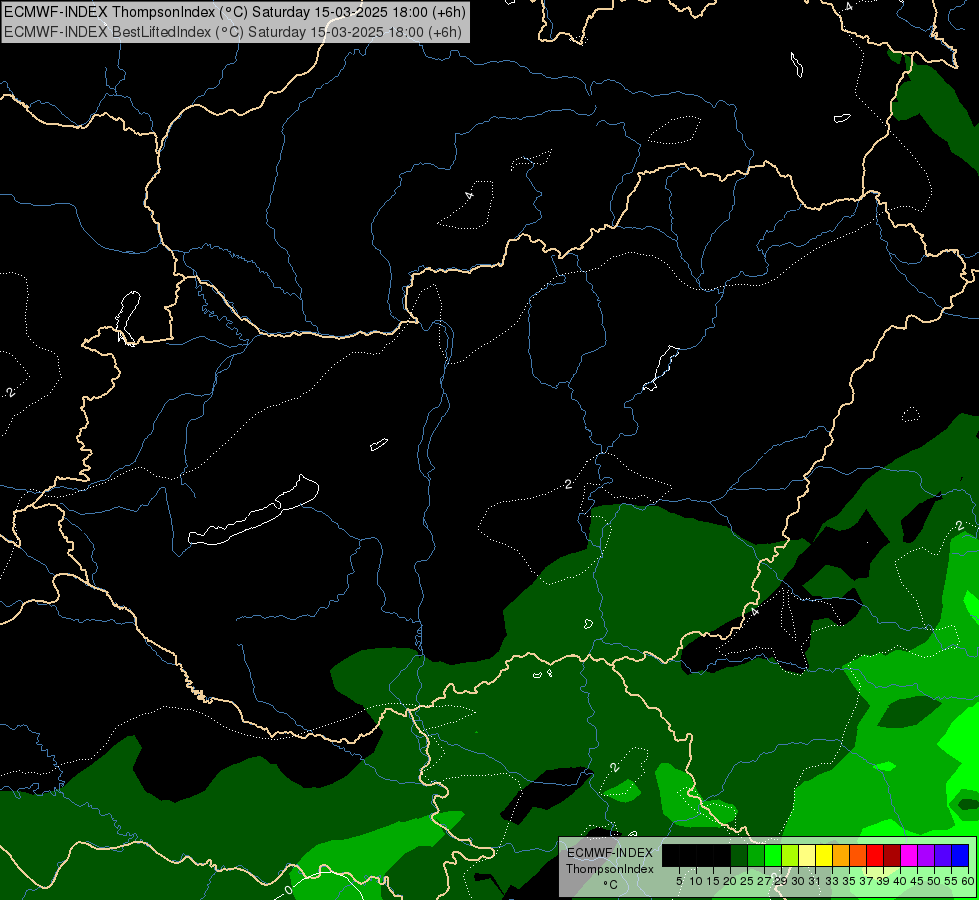The width and height of the screenshot is (979, 900).
Task: Click the legend tick label 50
Action: click(x=935, y=881)
